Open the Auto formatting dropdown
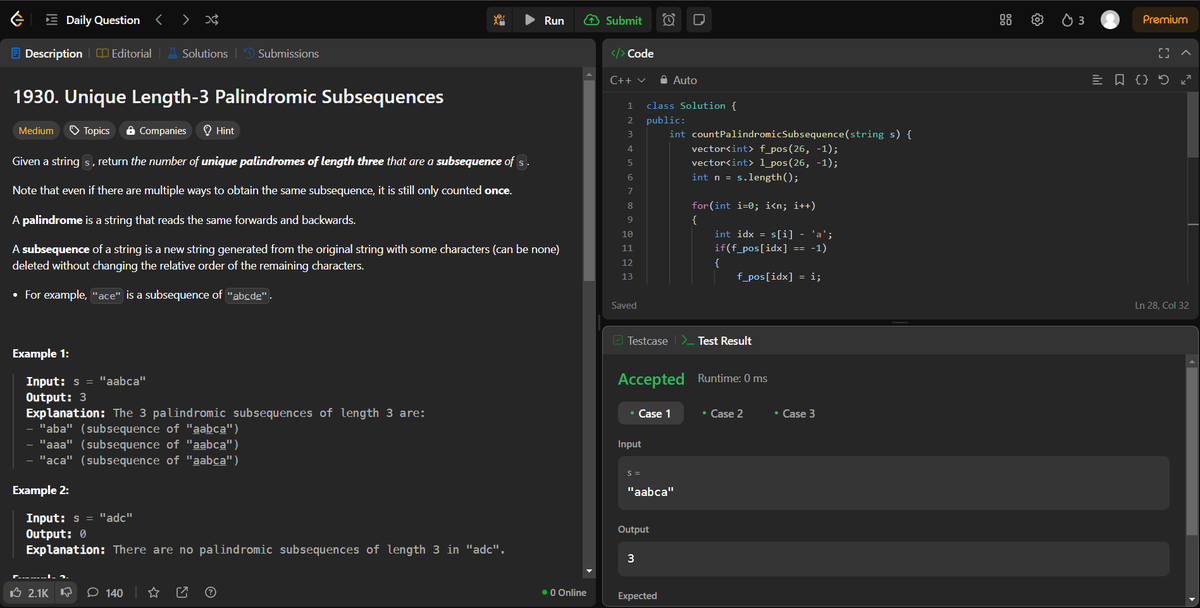 click(x=677, y=80)
